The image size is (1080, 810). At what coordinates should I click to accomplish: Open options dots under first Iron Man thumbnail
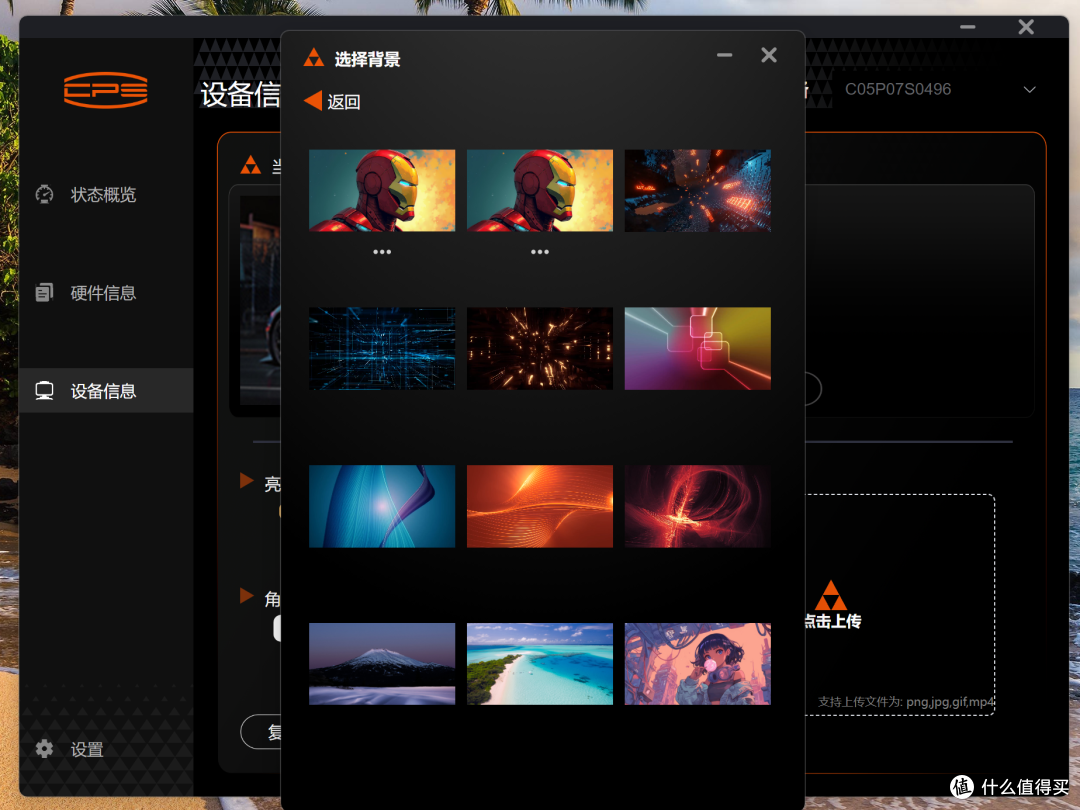pos(382,252)
